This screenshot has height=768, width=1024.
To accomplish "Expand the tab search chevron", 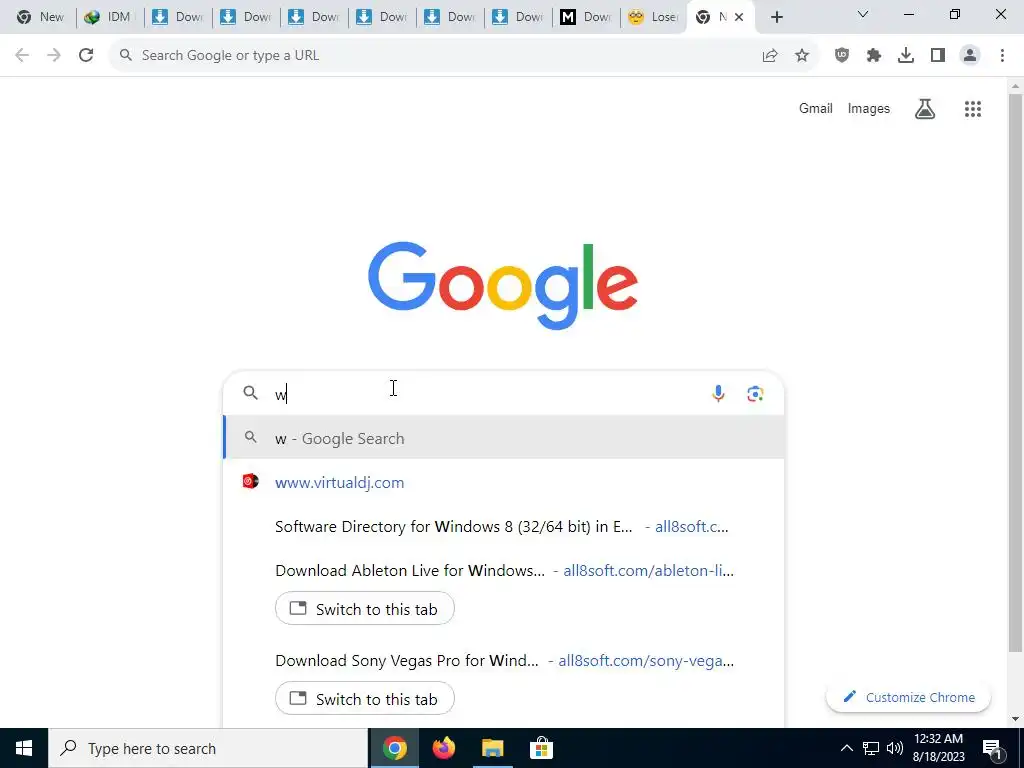I will coord(863,14).
